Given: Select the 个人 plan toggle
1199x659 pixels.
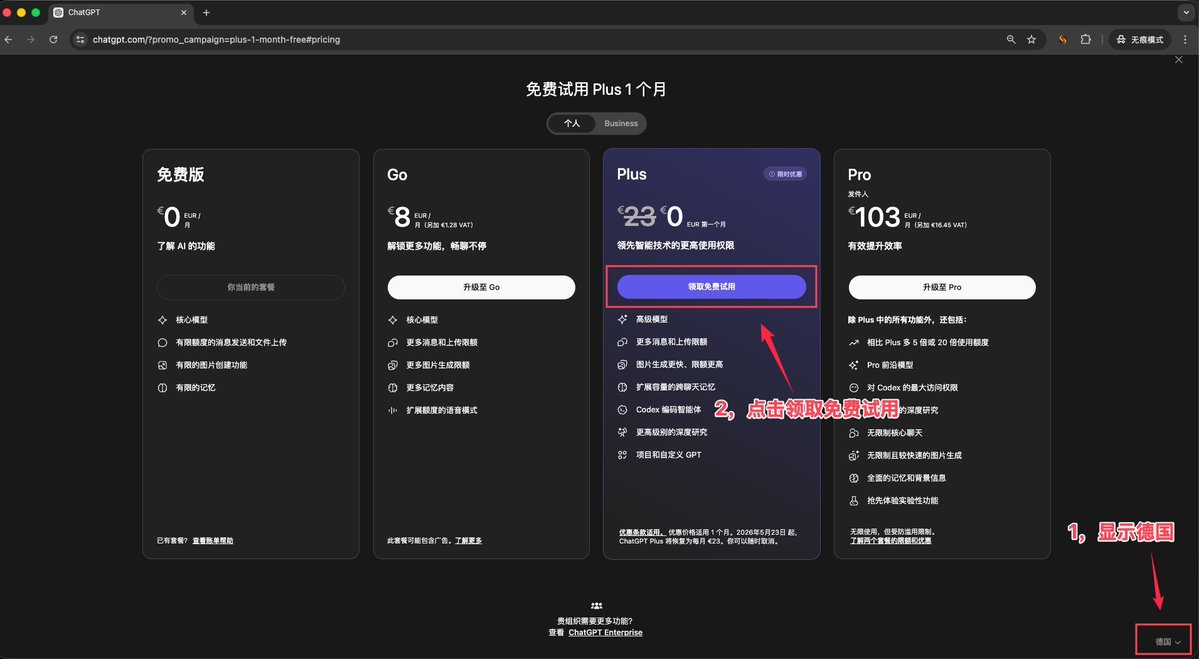Looking at the screenshot, I should tap(572, 124).
